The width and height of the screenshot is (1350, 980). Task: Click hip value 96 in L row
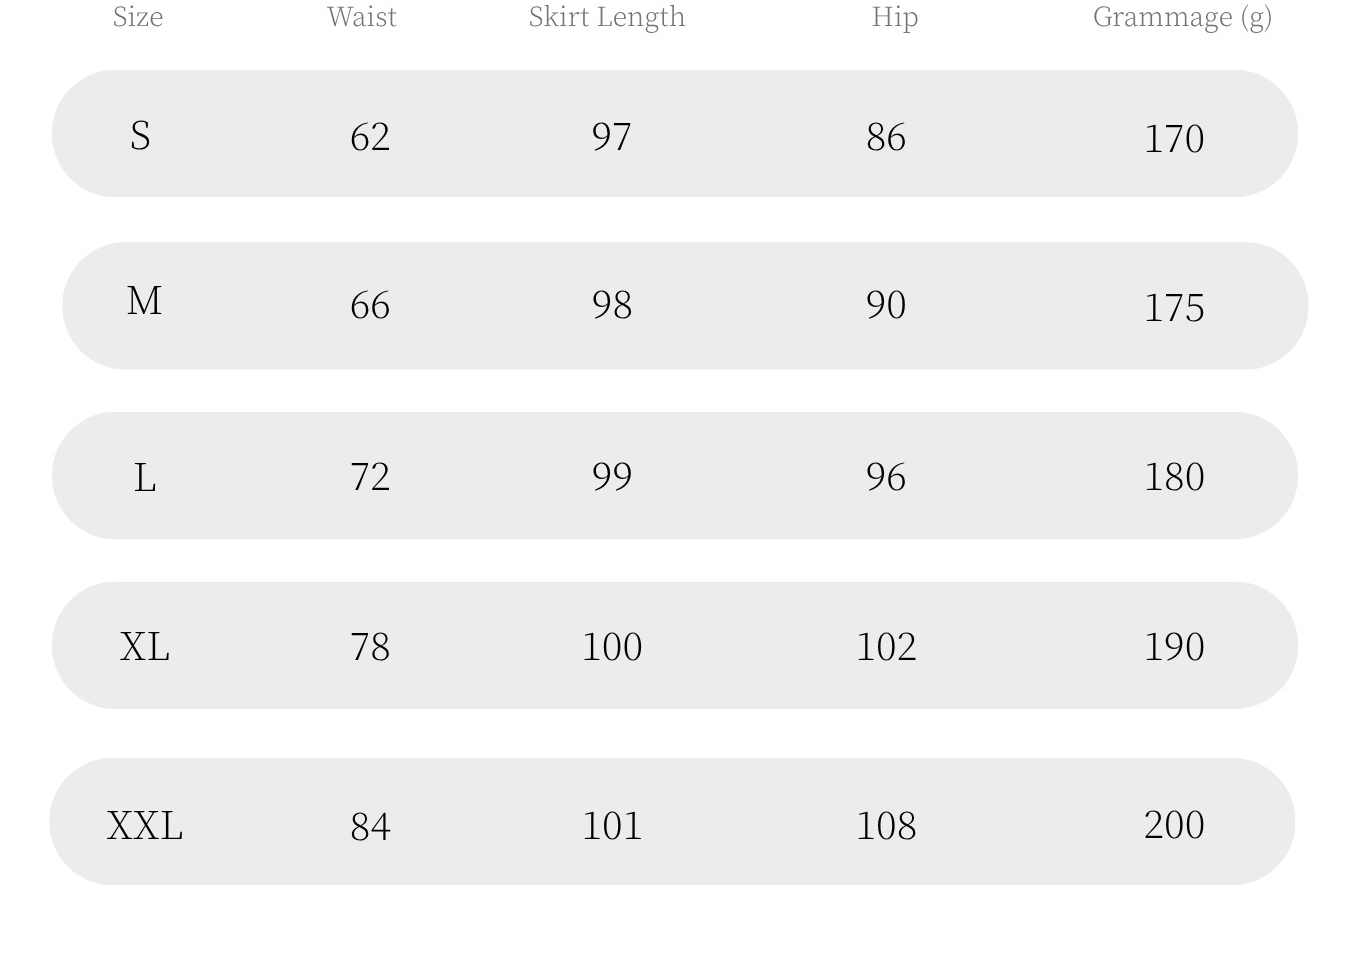(886, 477)
